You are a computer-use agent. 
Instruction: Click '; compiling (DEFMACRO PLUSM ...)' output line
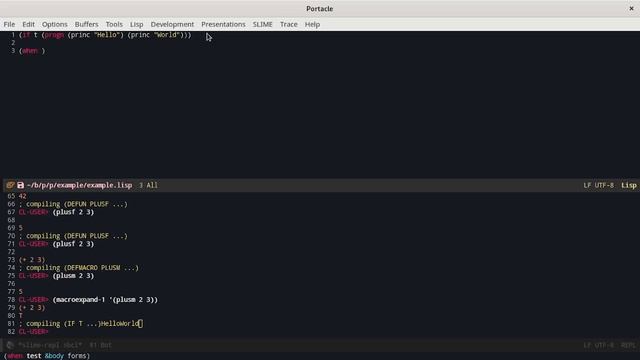click(78, 268)
